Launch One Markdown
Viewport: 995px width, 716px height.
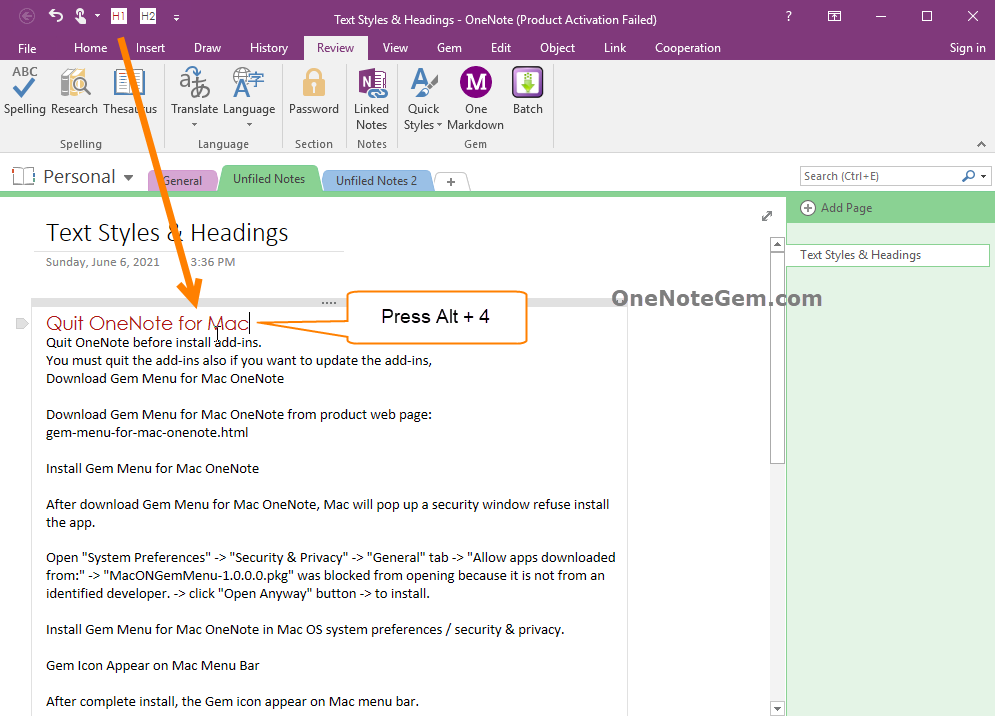pos(475,98)
